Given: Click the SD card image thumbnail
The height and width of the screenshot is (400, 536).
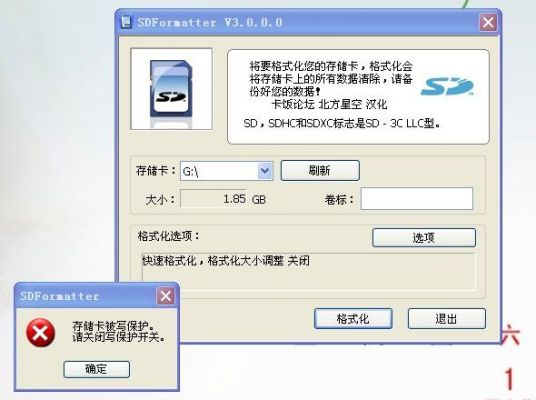Looking at the screenshot, I should point(171,89).
